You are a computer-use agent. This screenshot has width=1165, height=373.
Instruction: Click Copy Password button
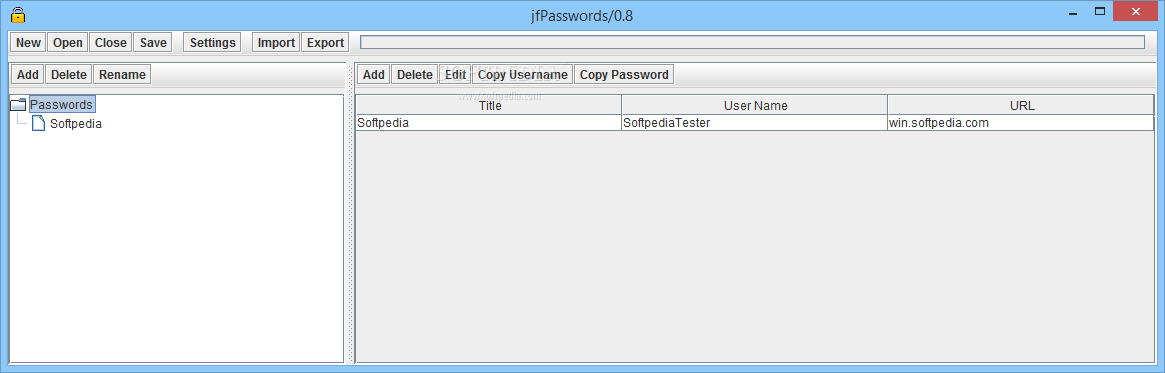click(624, 74)
